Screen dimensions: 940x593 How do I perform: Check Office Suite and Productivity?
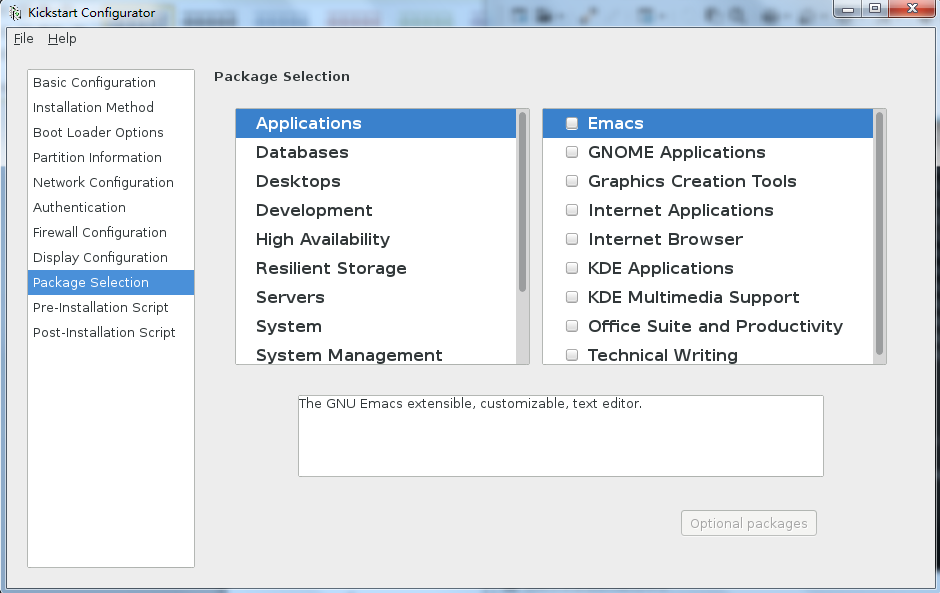pos(572,327)
